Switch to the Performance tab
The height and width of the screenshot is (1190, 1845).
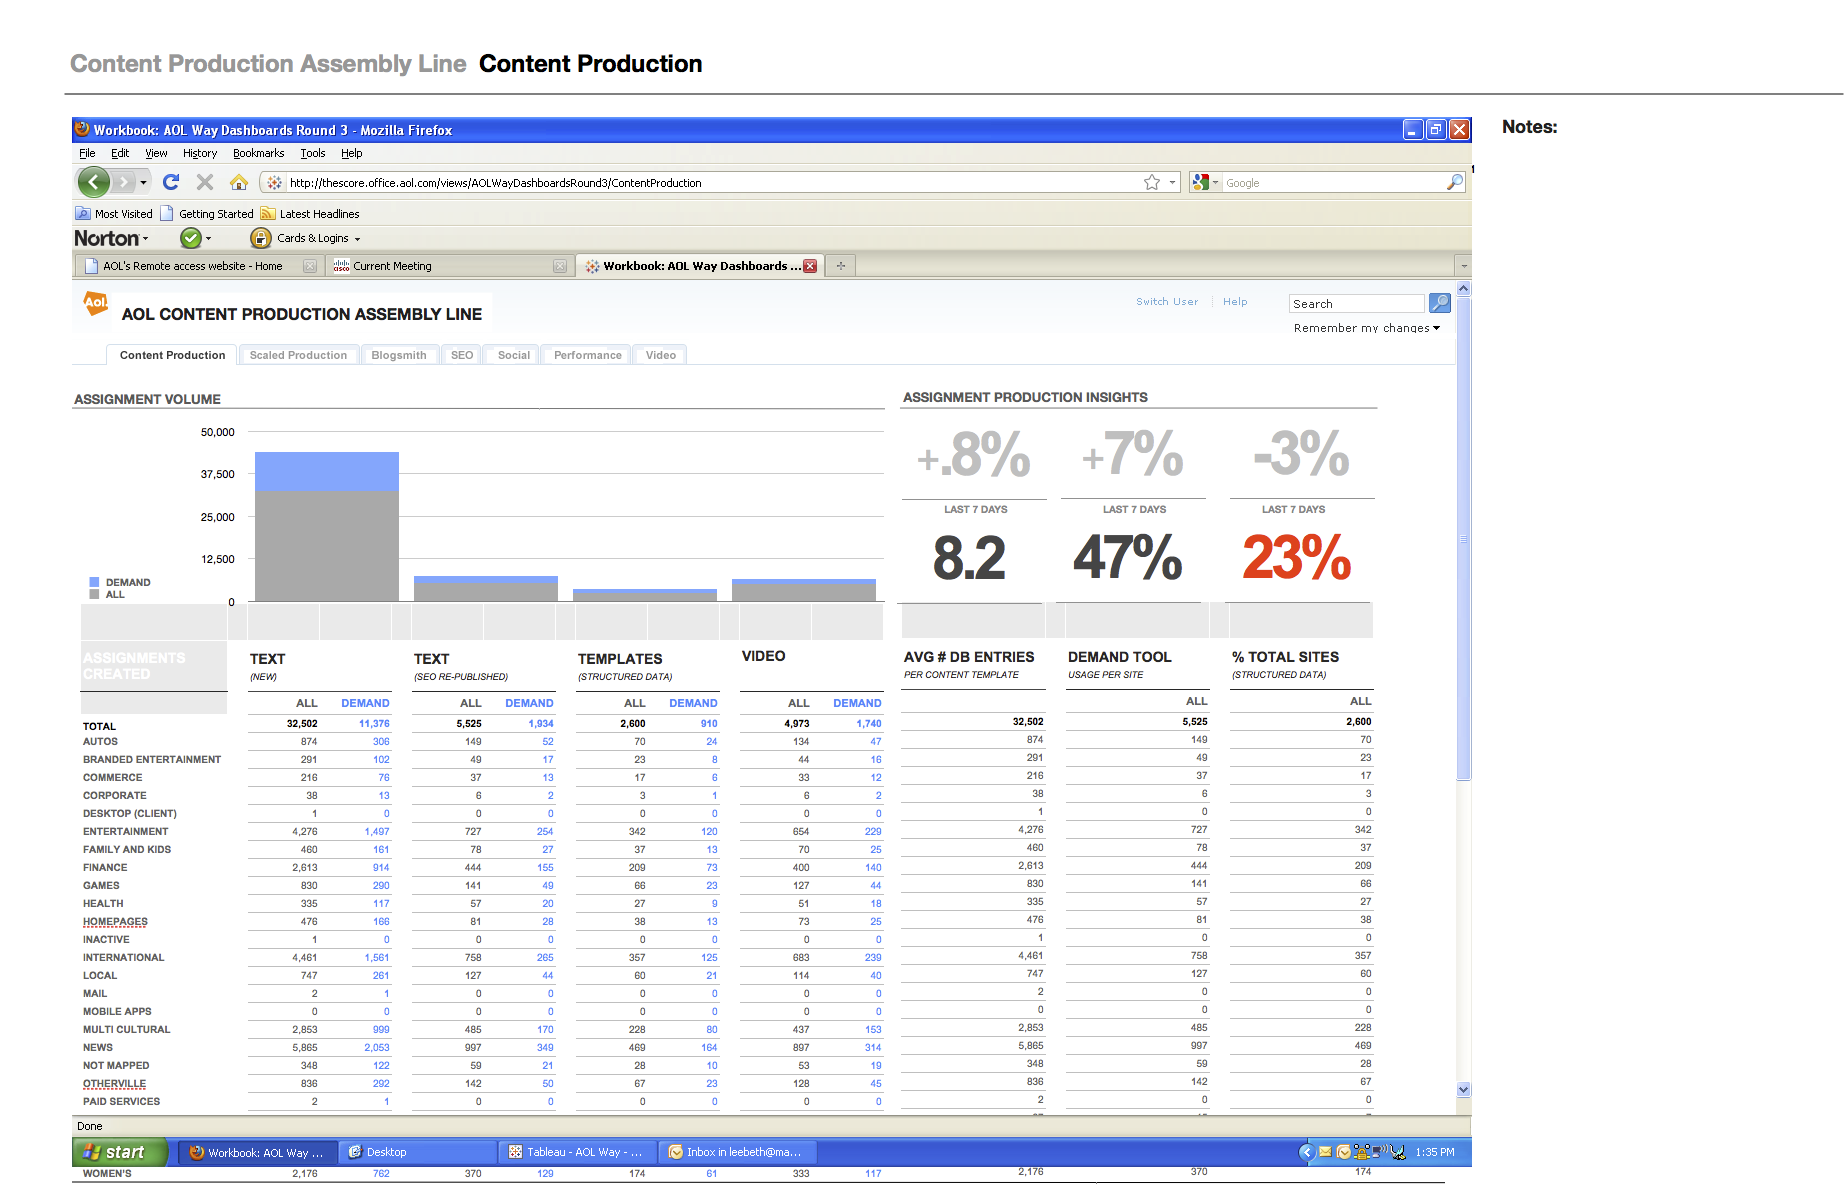click(x=588, y=355)
